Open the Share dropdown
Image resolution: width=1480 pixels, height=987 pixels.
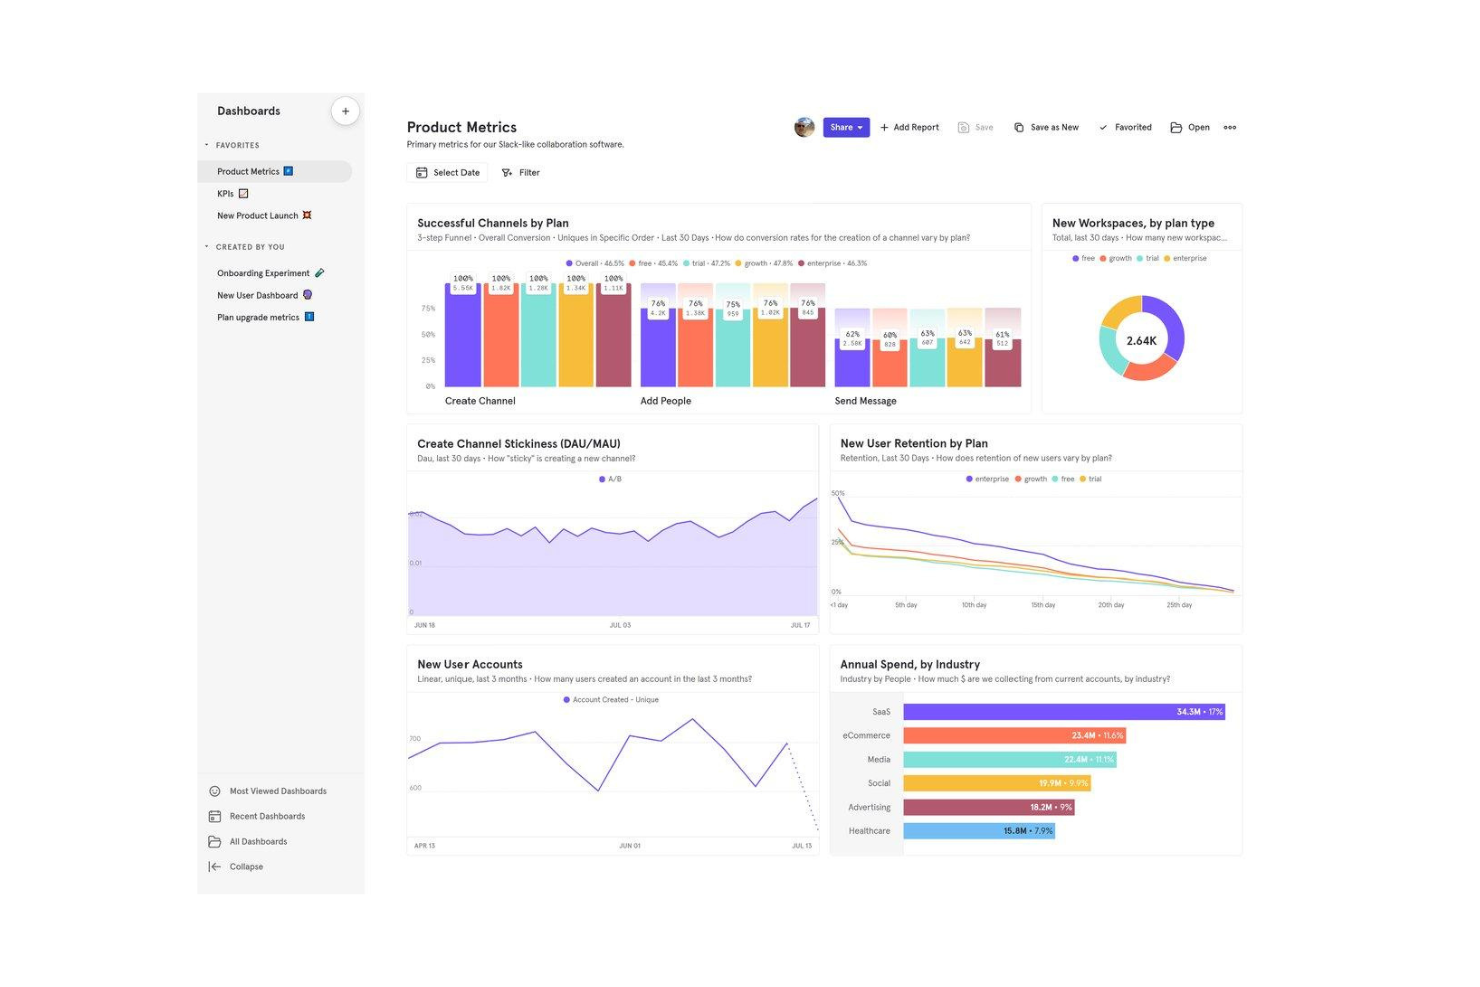[x=846, y=127]
